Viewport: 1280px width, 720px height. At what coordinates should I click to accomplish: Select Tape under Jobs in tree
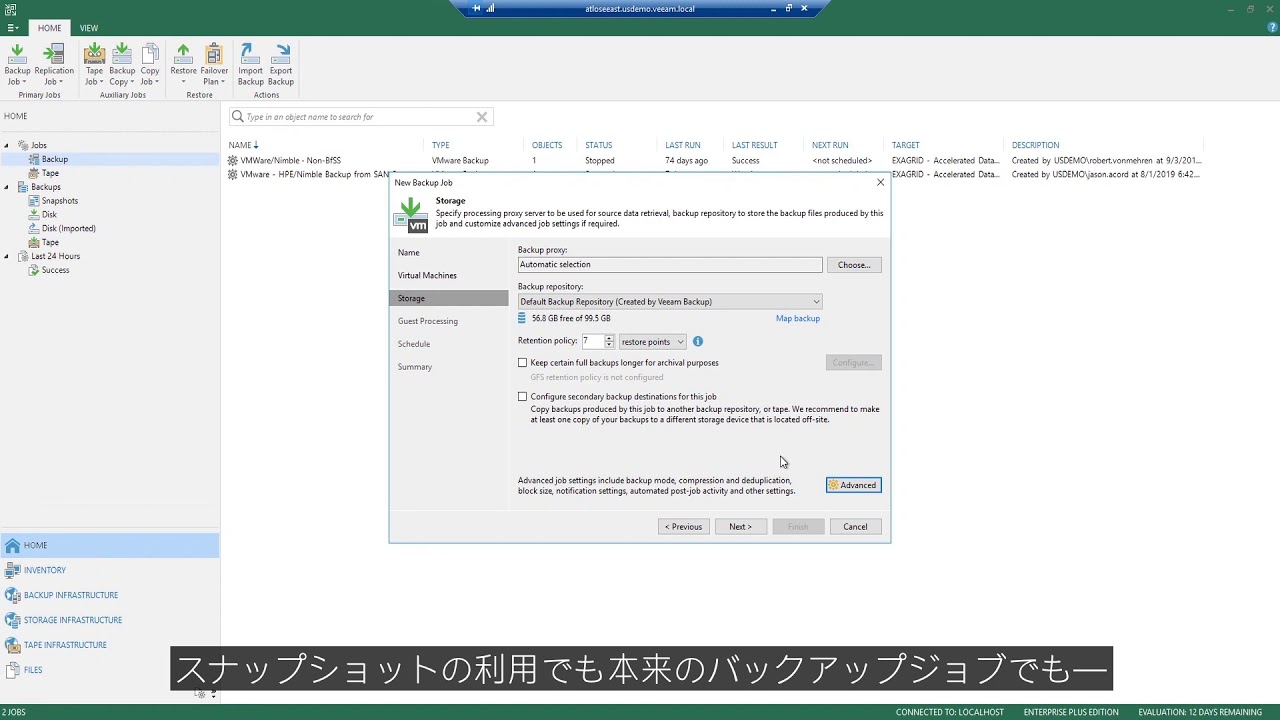click(x=50, y=173)
